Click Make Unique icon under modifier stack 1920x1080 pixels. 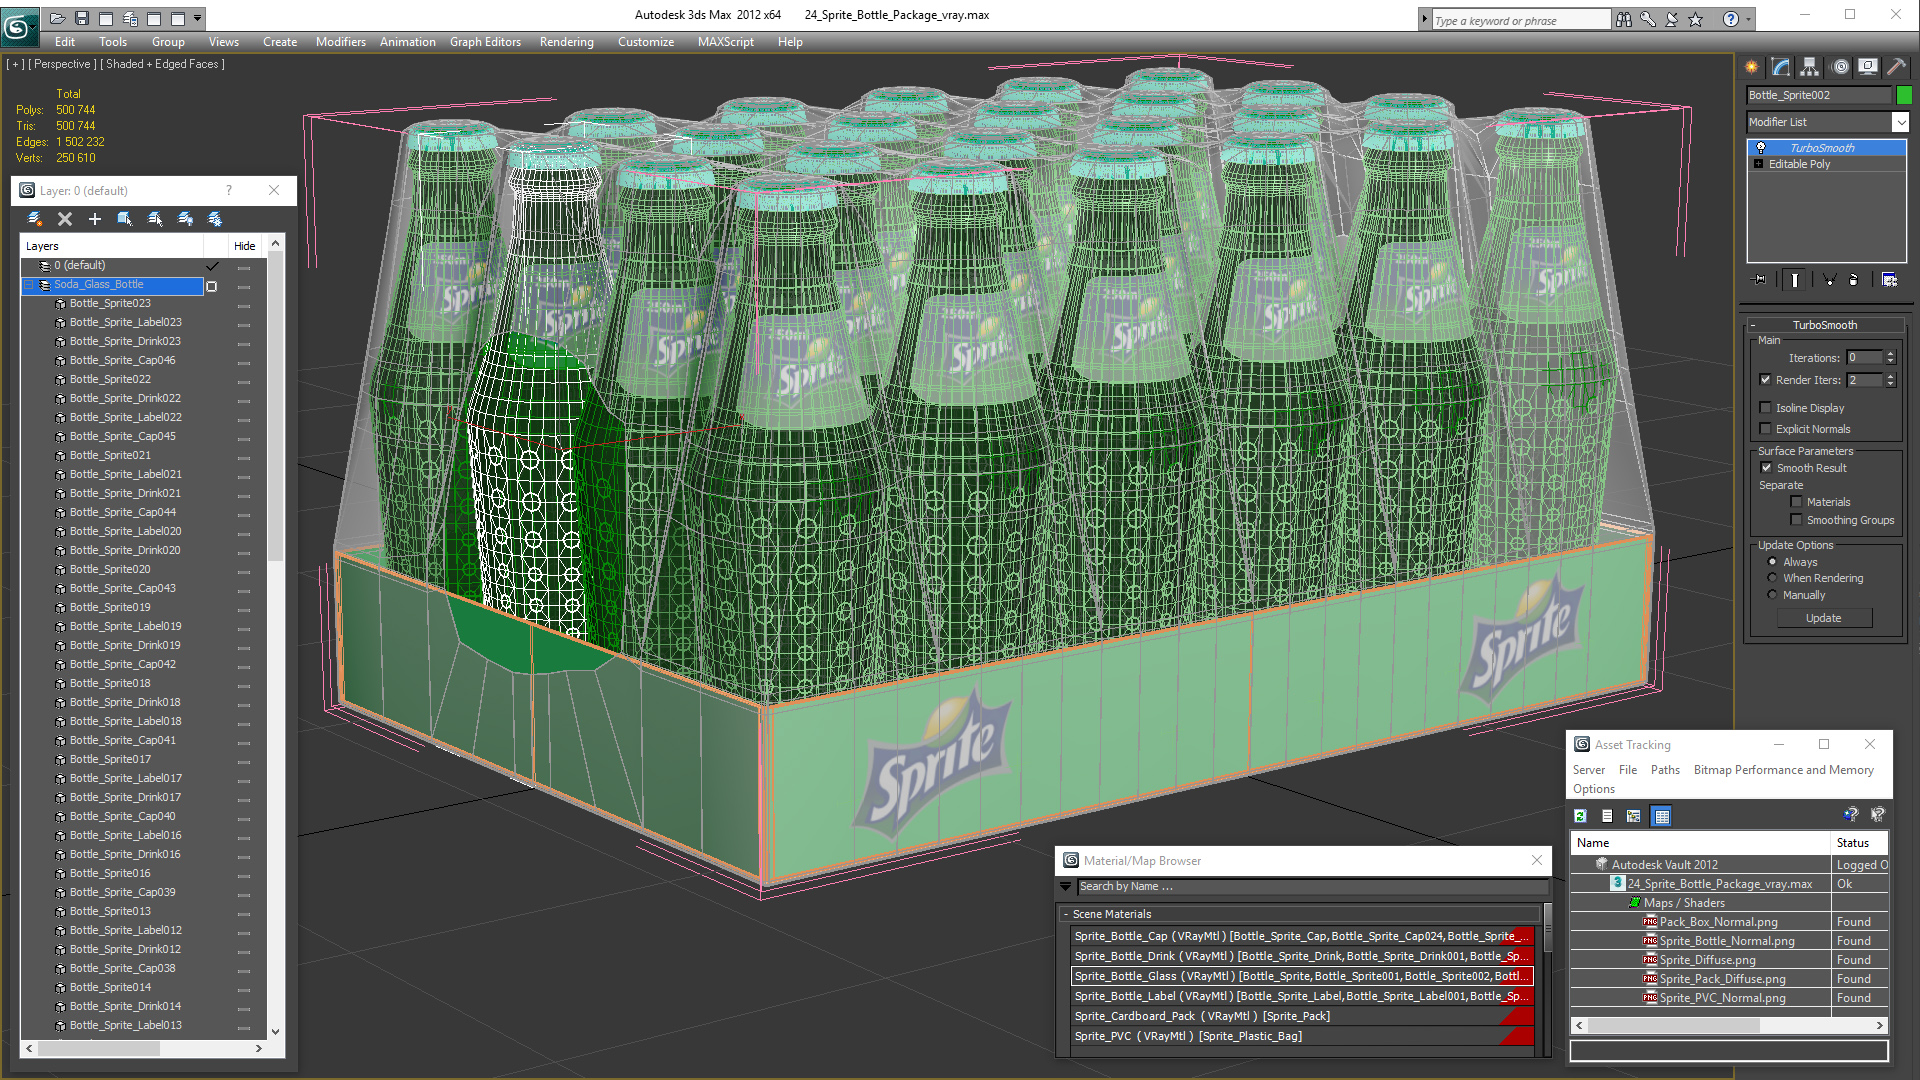(x=1829, y=280)
